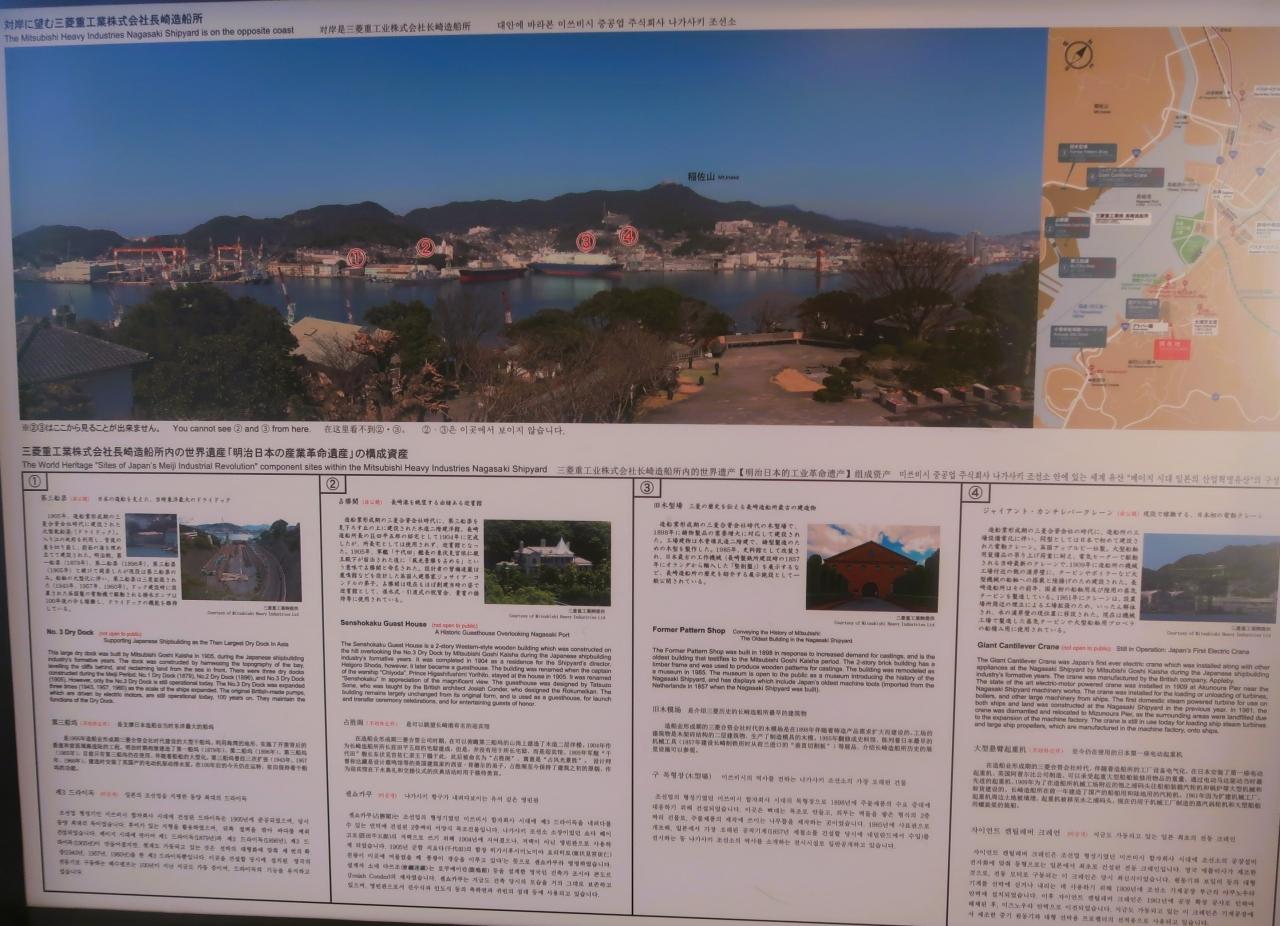Image resolution: width=1280 pixels, height=926 pixels.
Task: Click red circled marker ② on the panorama
Action: (426, 248)
